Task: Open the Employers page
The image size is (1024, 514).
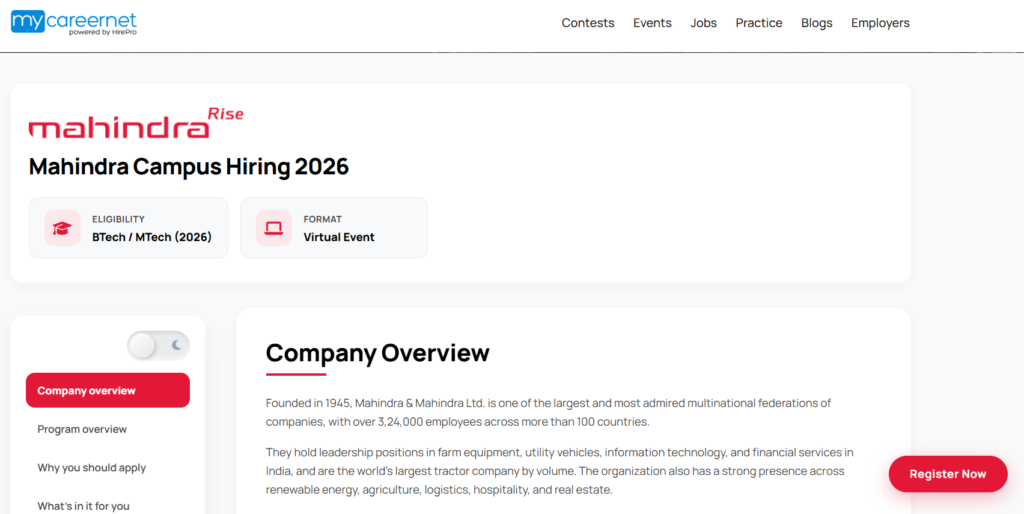Action: 880,23
